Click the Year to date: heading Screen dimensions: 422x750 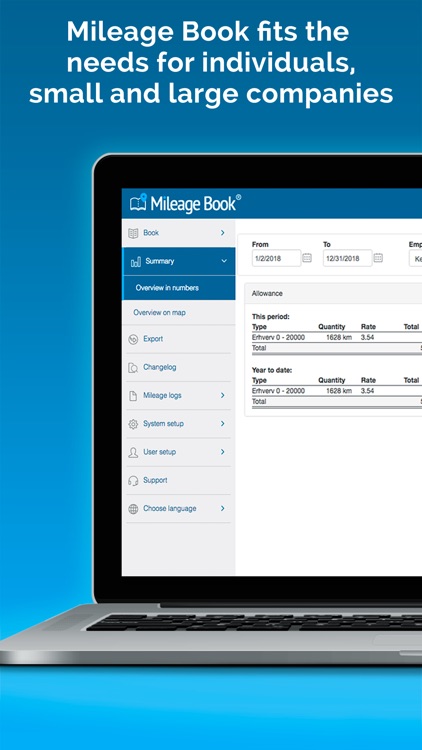point(272,370)
